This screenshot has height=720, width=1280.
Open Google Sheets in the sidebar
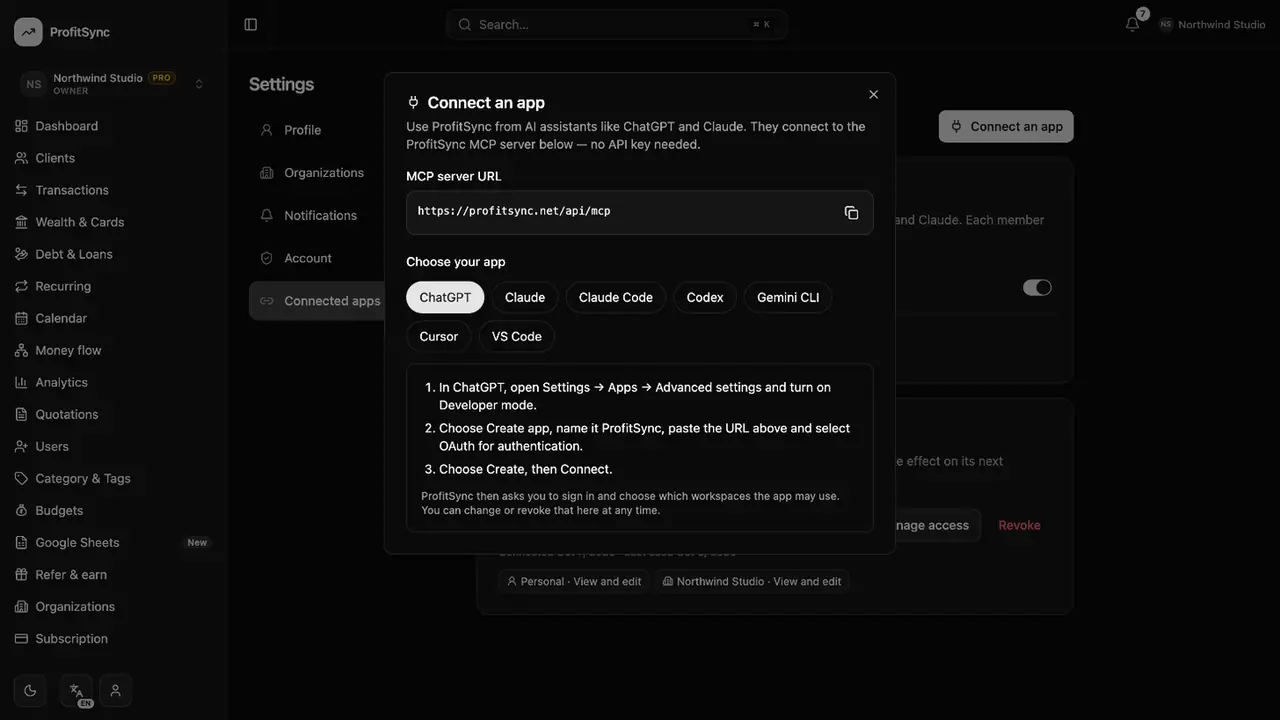pos(114,542)
